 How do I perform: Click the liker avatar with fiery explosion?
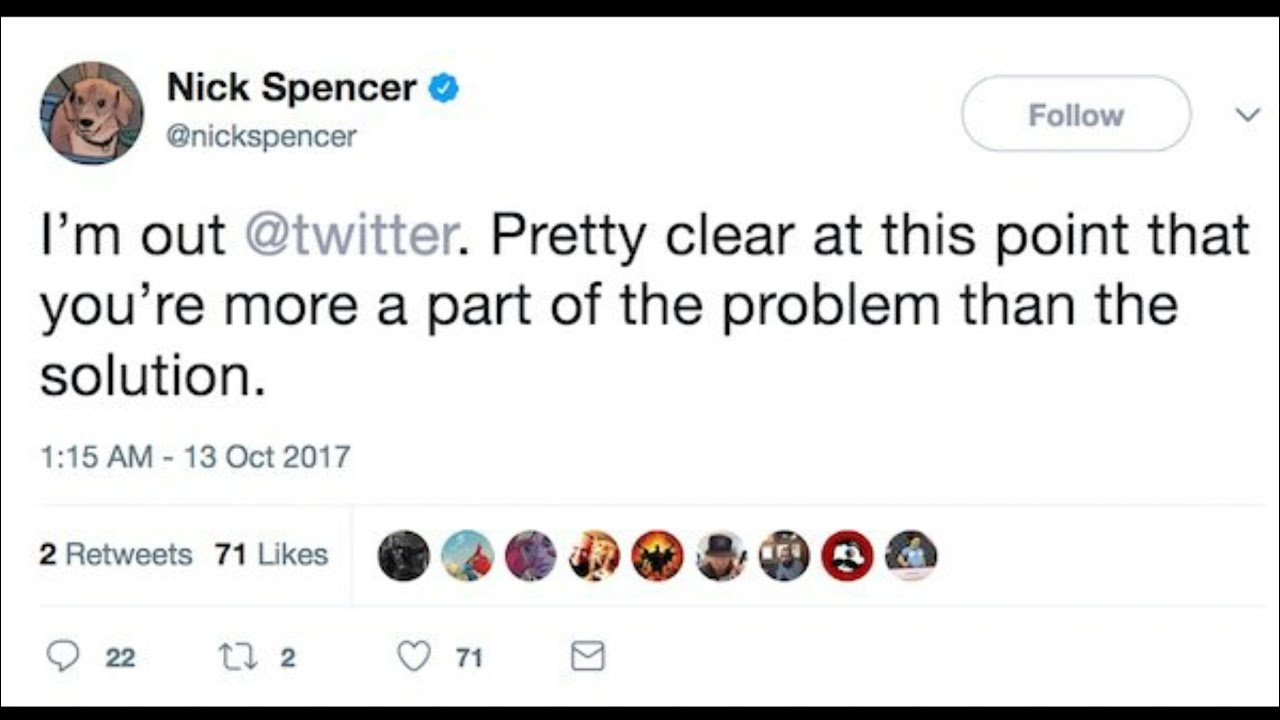(x=657, y=555)
